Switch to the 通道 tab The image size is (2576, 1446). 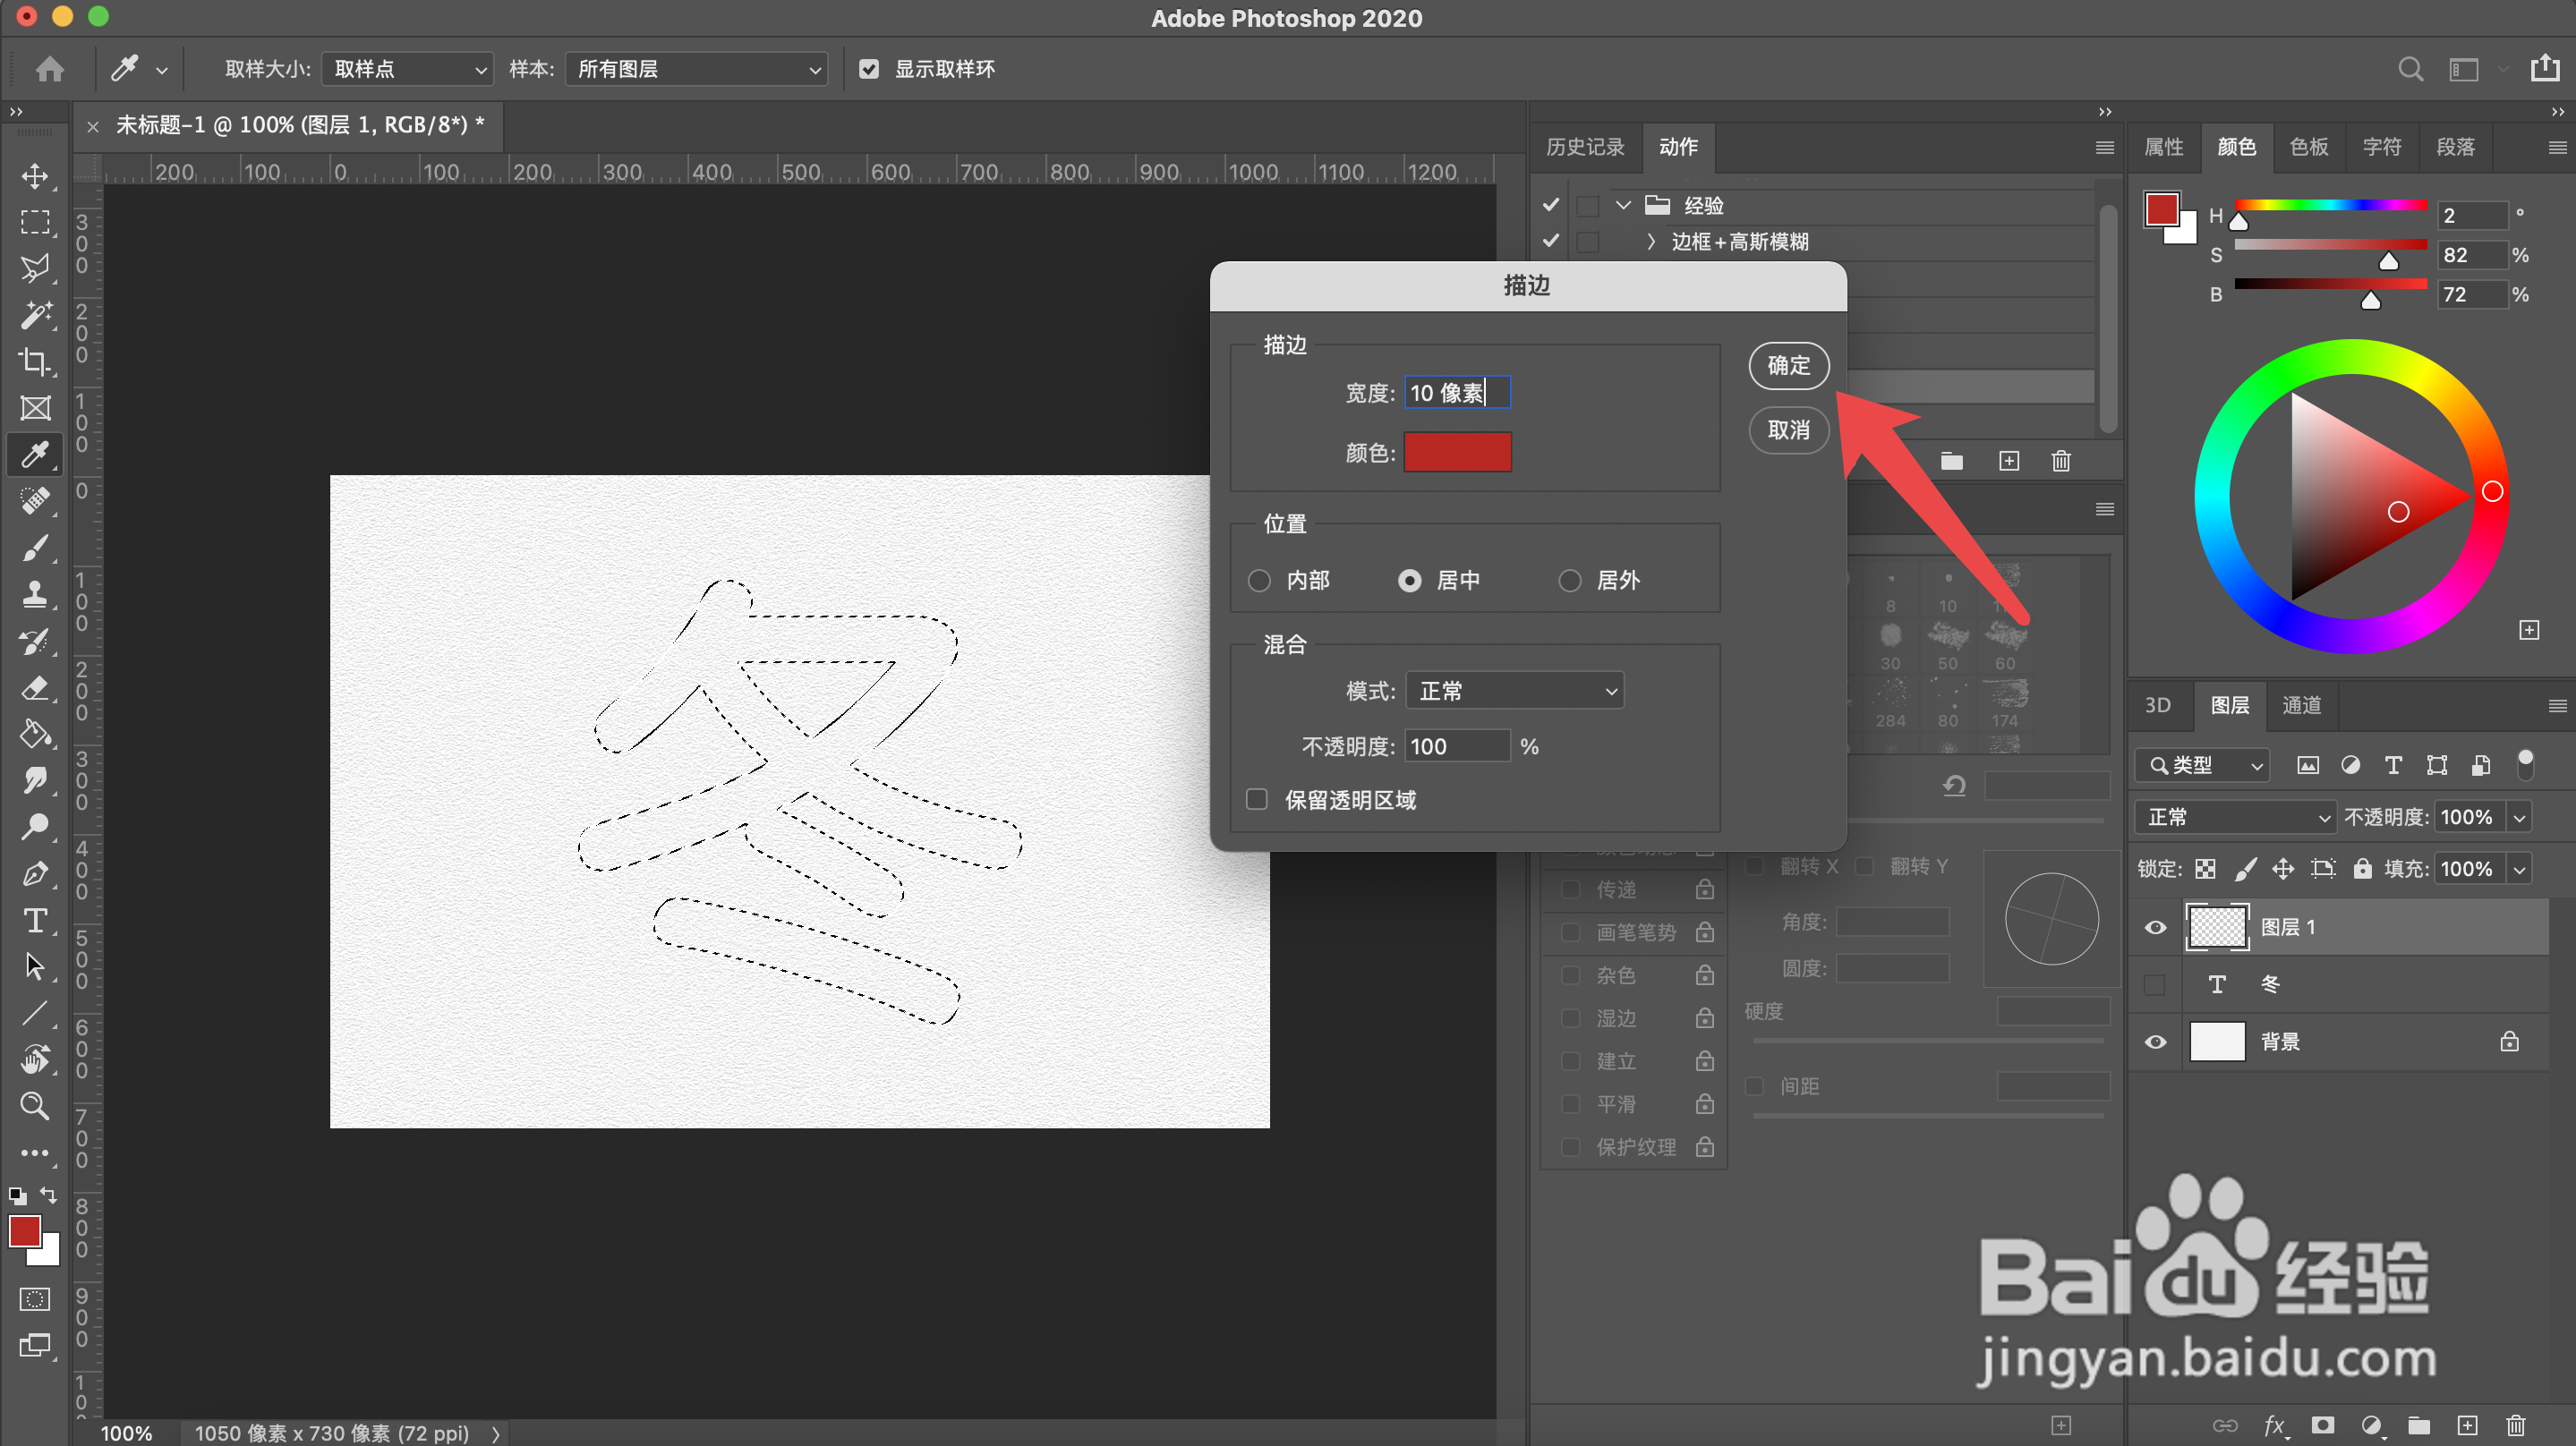(2301, 705)
